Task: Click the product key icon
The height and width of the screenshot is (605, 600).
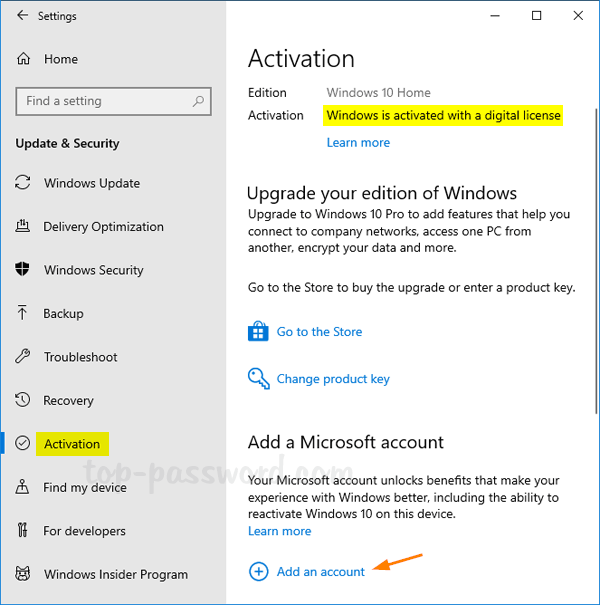Action: 259,379
